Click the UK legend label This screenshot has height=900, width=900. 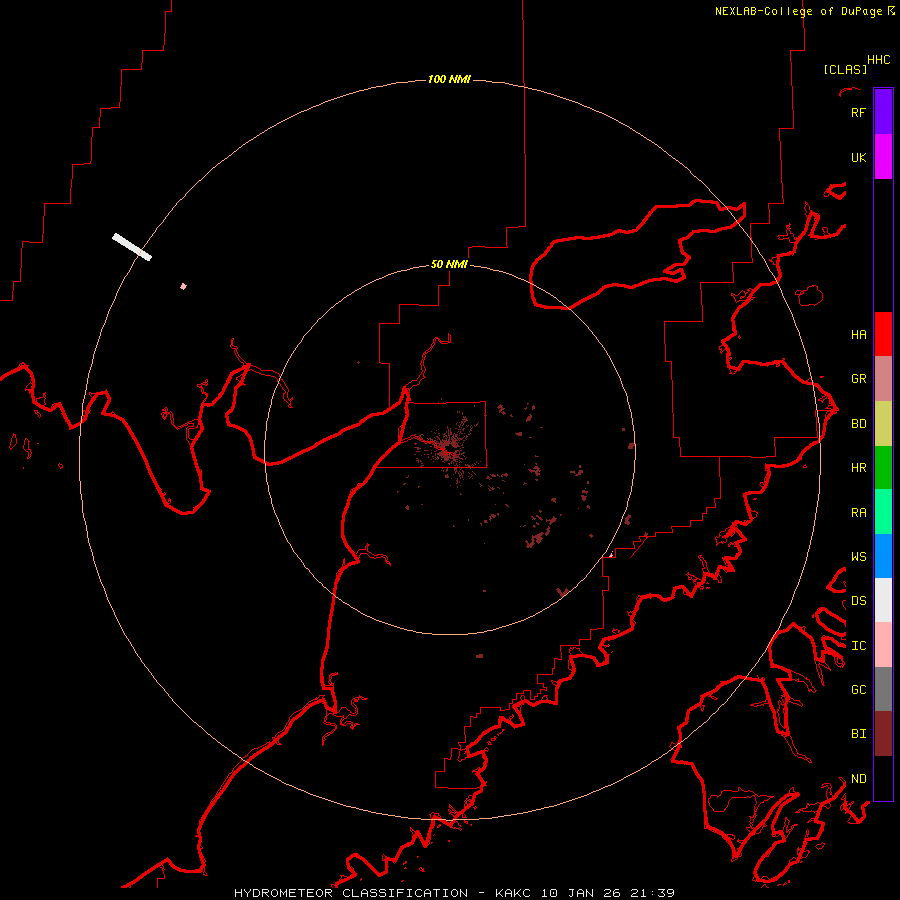click(x=858, y=157)
